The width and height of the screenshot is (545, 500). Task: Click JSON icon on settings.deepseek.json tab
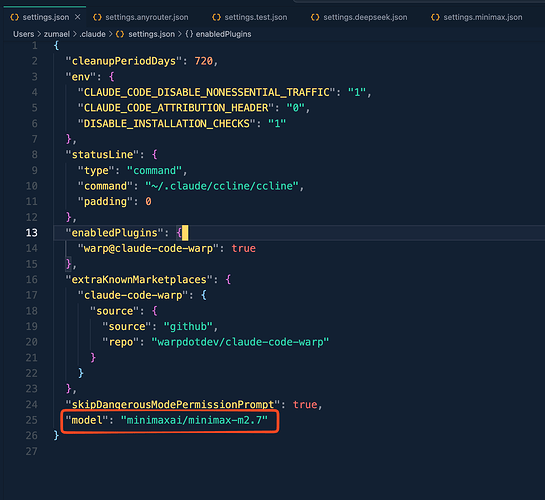point(315,17)
